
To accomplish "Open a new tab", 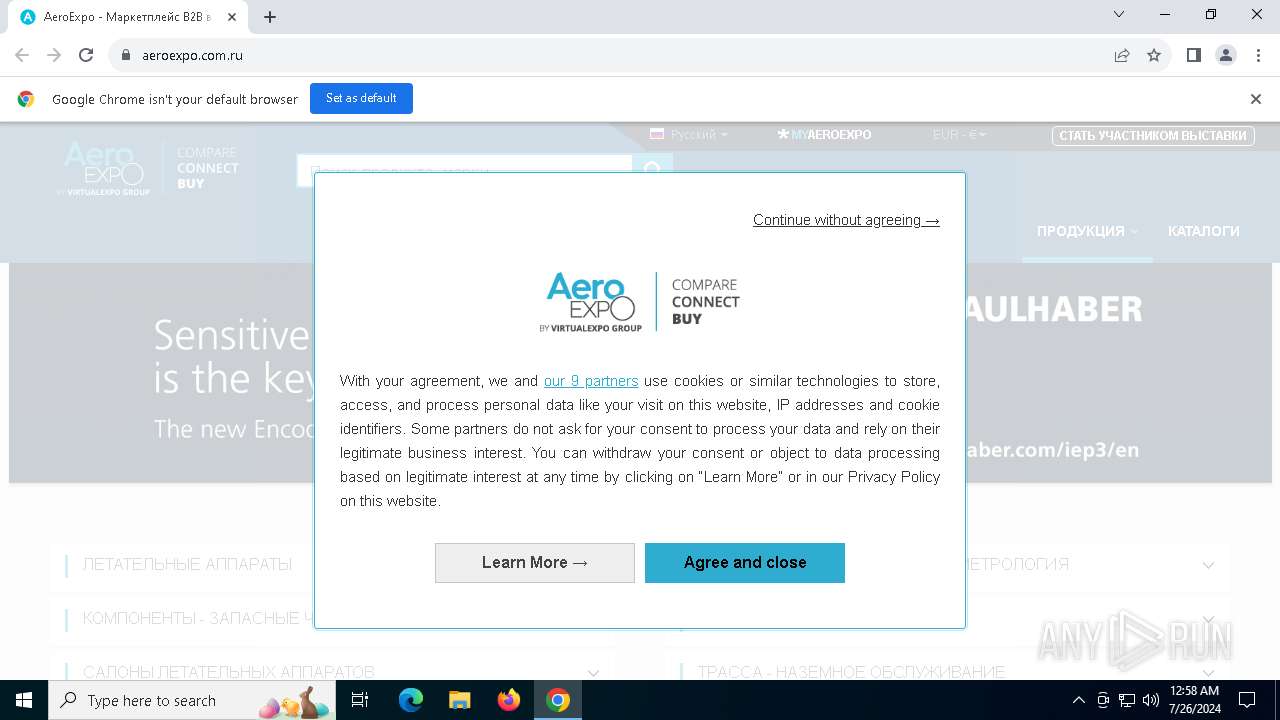I will point(270,16).
